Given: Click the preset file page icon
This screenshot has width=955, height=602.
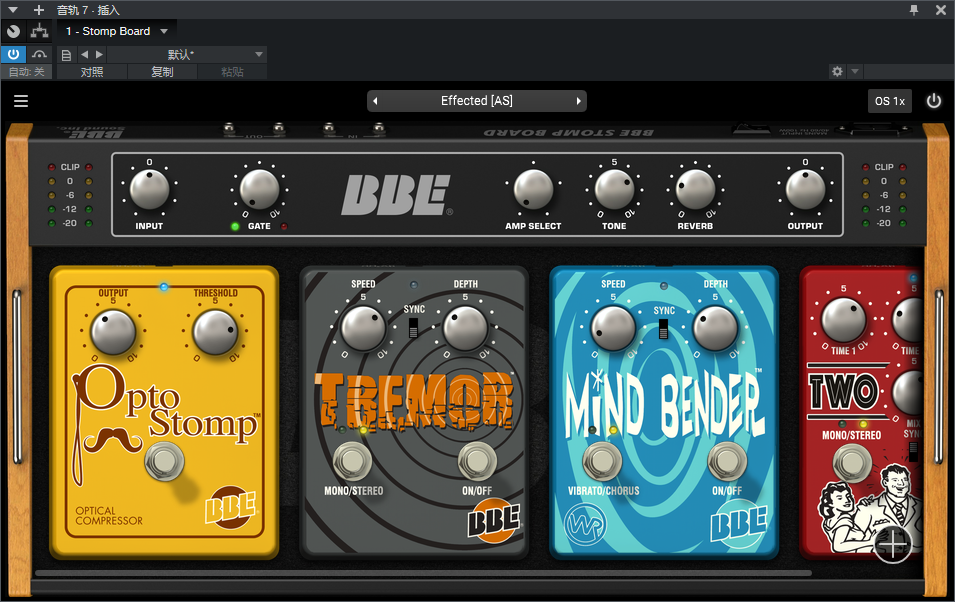Looking at the screenshot, I should [67, 54].
